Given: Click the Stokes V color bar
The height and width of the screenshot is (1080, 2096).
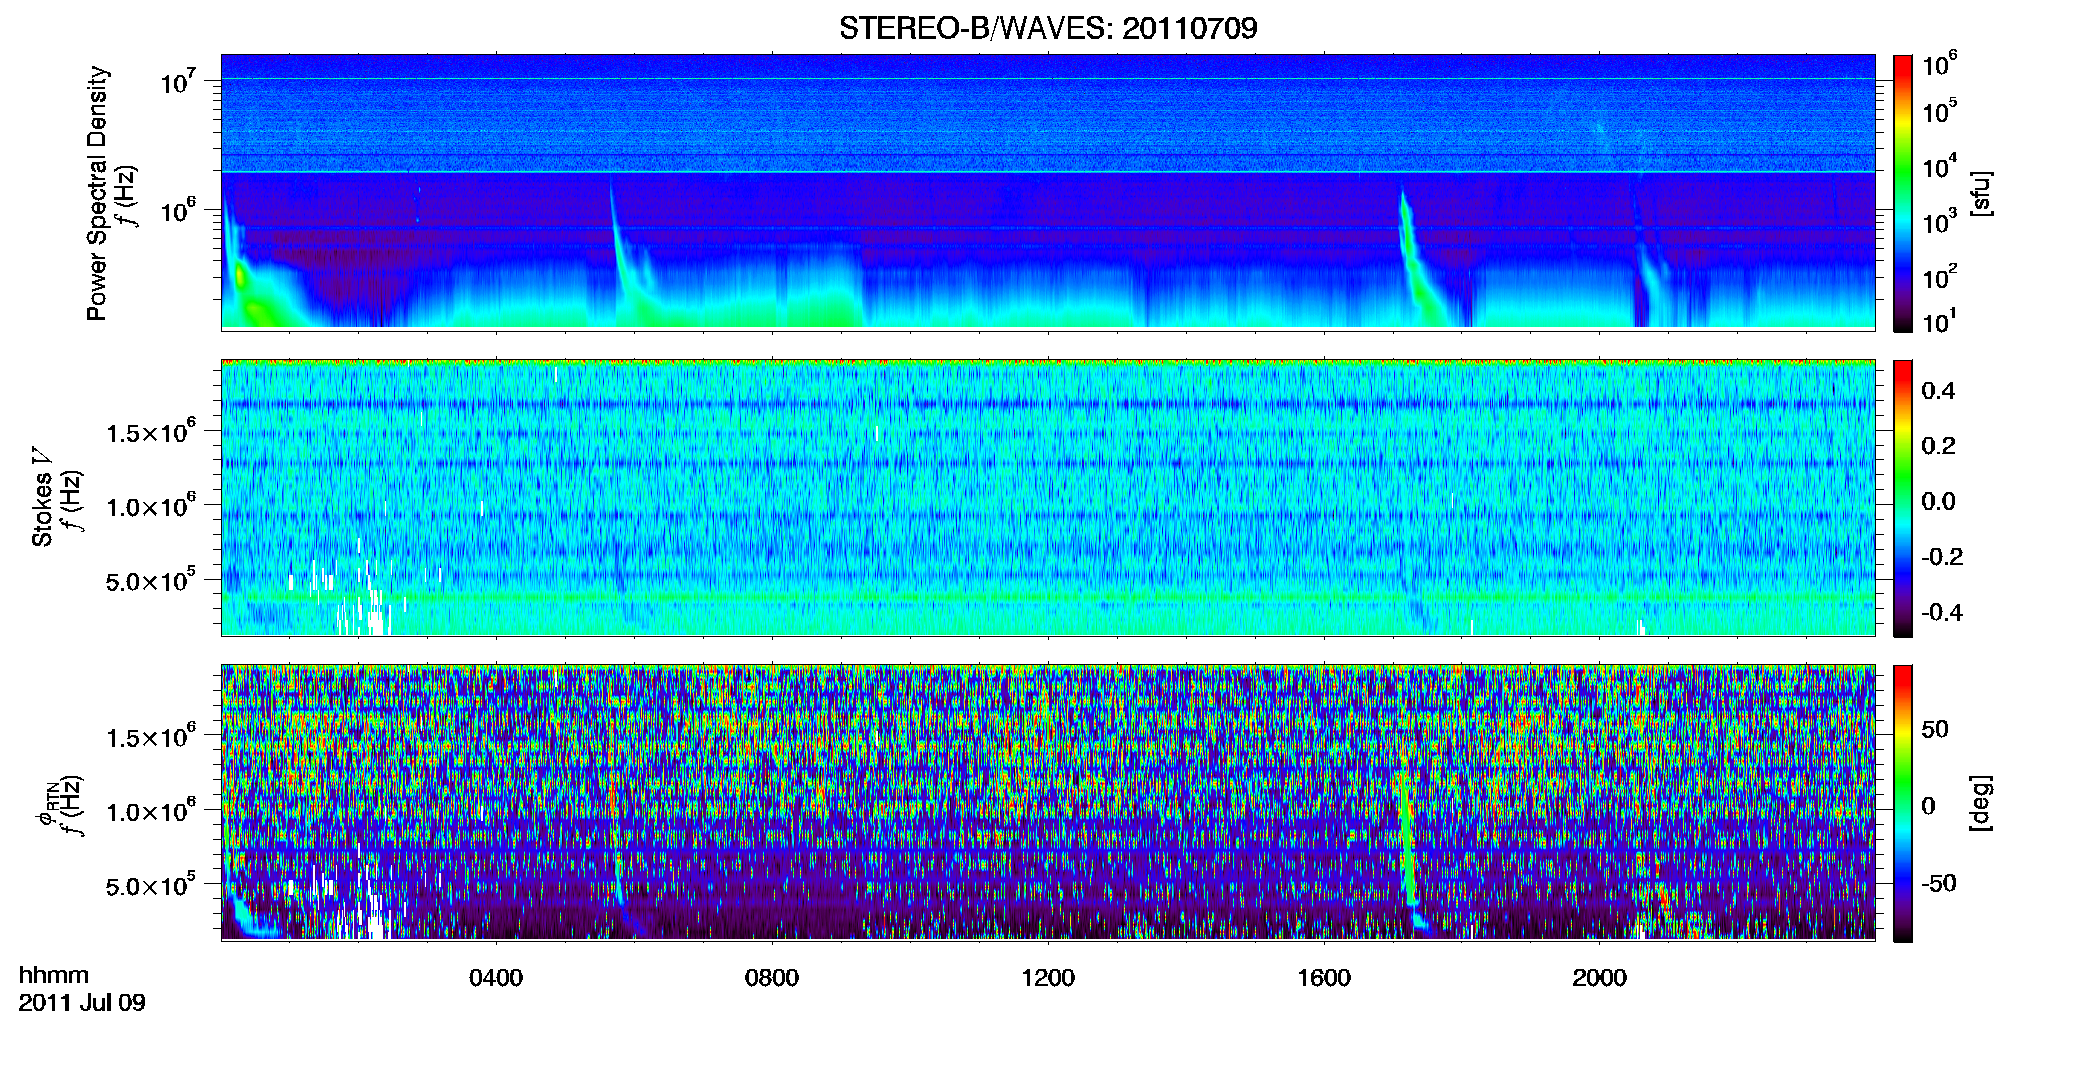Looking at the screenshot, I should click(1903, 498).
